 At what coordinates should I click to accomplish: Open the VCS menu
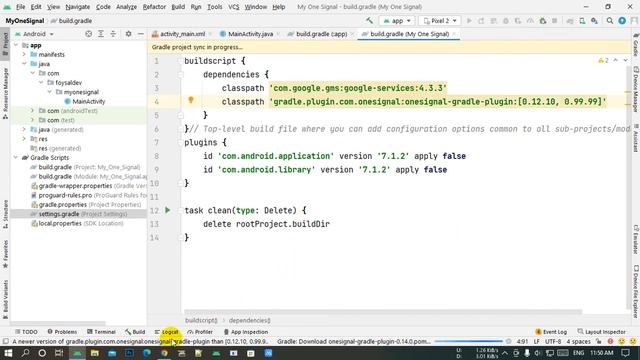(x=233, y=7)
